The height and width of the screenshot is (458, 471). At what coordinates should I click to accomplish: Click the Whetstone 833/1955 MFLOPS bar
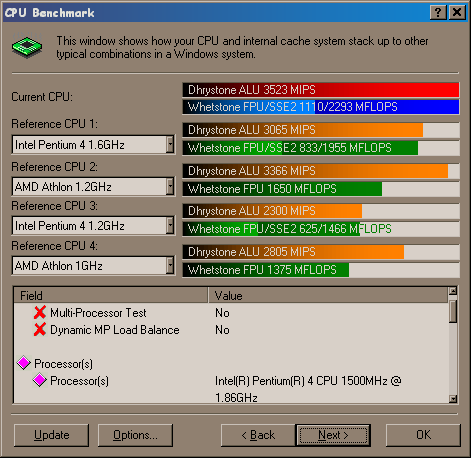pyautogui.click(x=321, y=148)
